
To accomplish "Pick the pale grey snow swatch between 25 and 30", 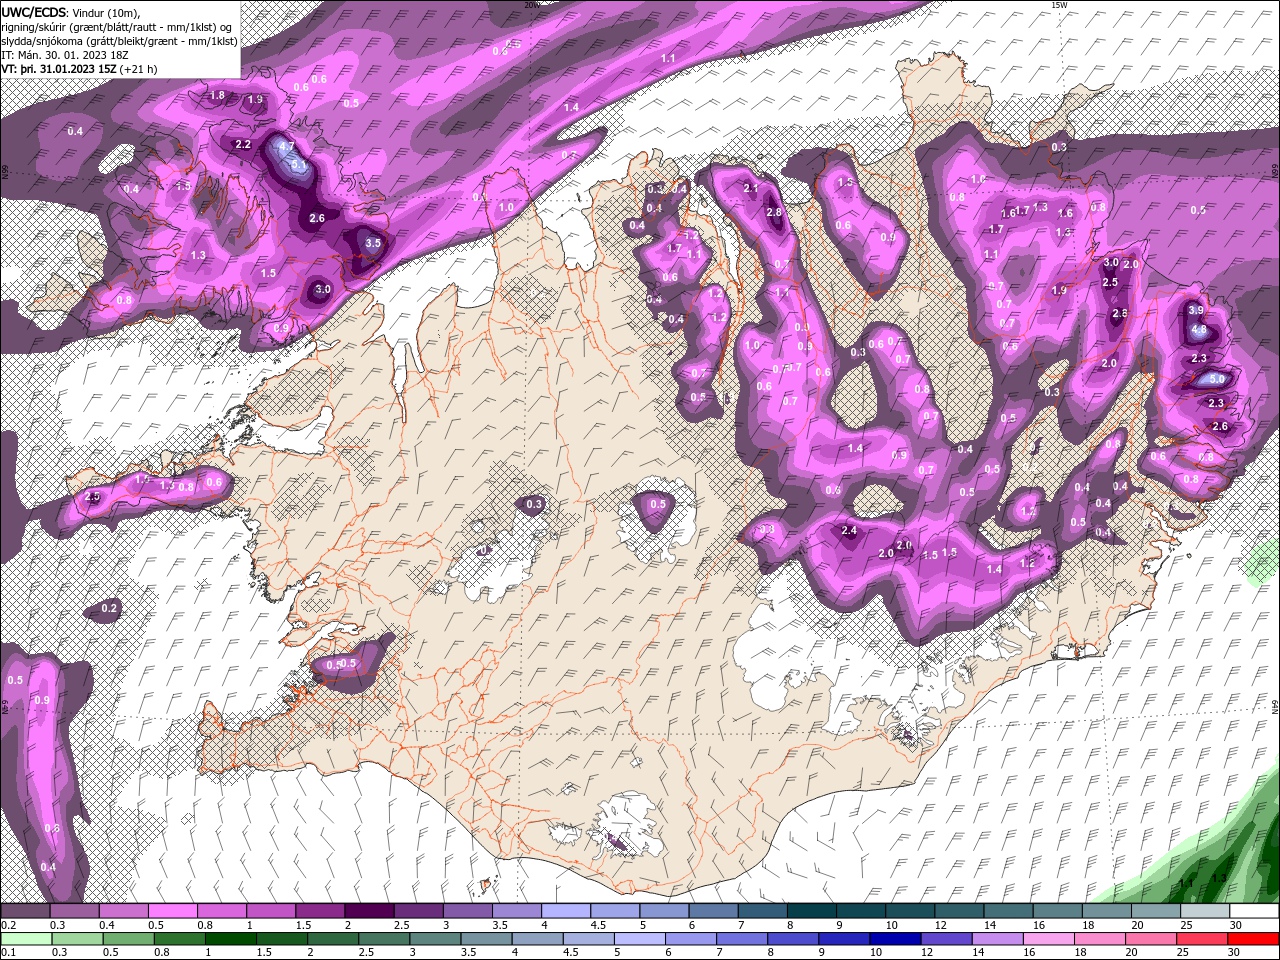I will 1206,911.
